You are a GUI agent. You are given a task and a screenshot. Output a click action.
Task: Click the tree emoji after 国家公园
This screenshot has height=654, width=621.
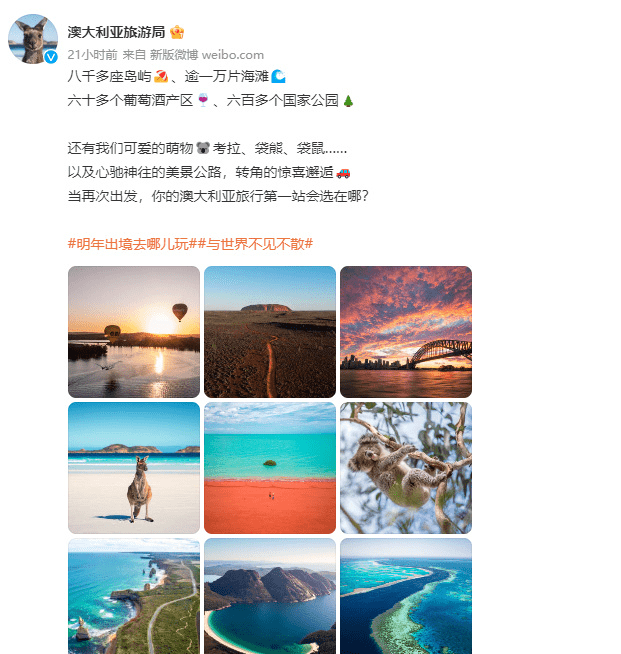coord(348,101)
